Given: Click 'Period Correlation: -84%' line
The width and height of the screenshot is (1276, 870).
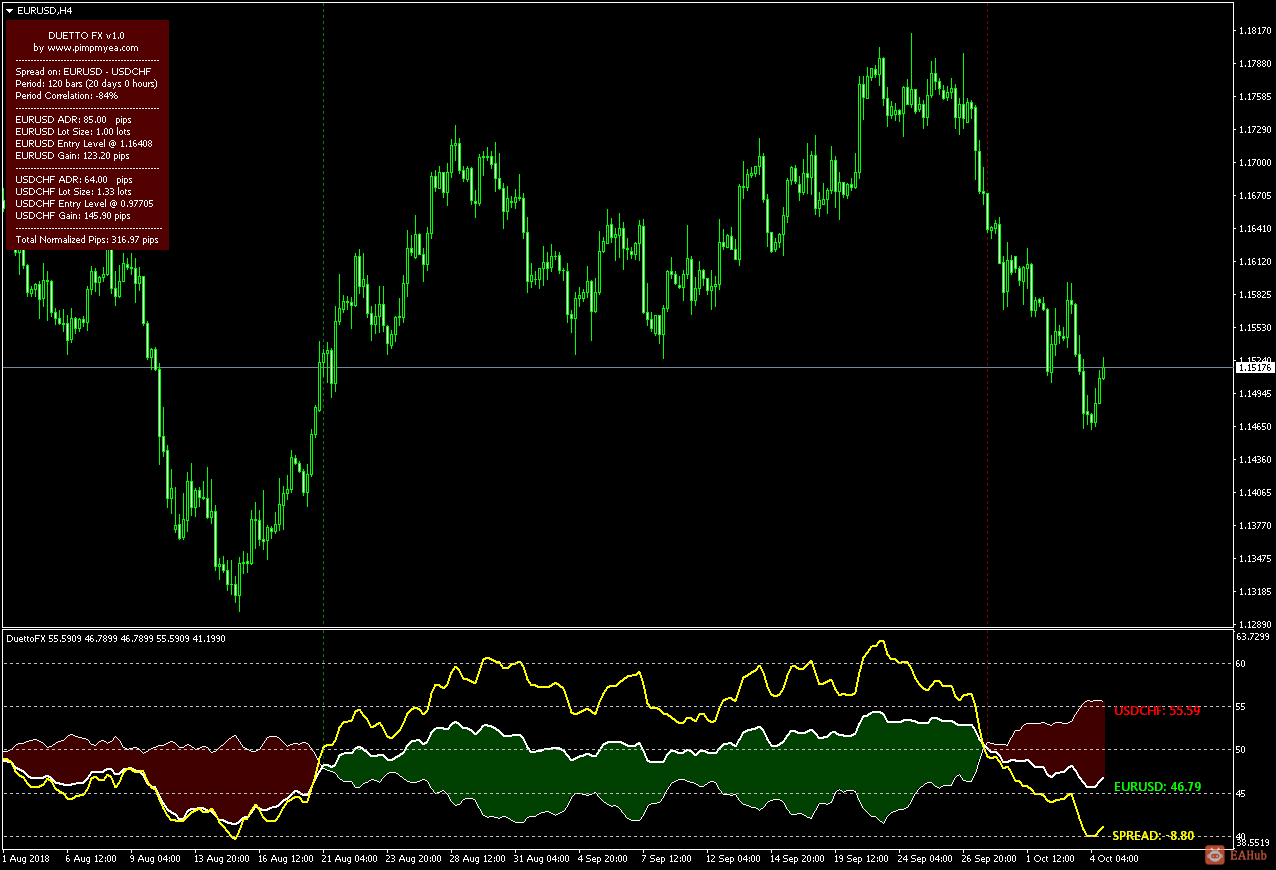Looking at the screenshot, I should pos(66,96).
